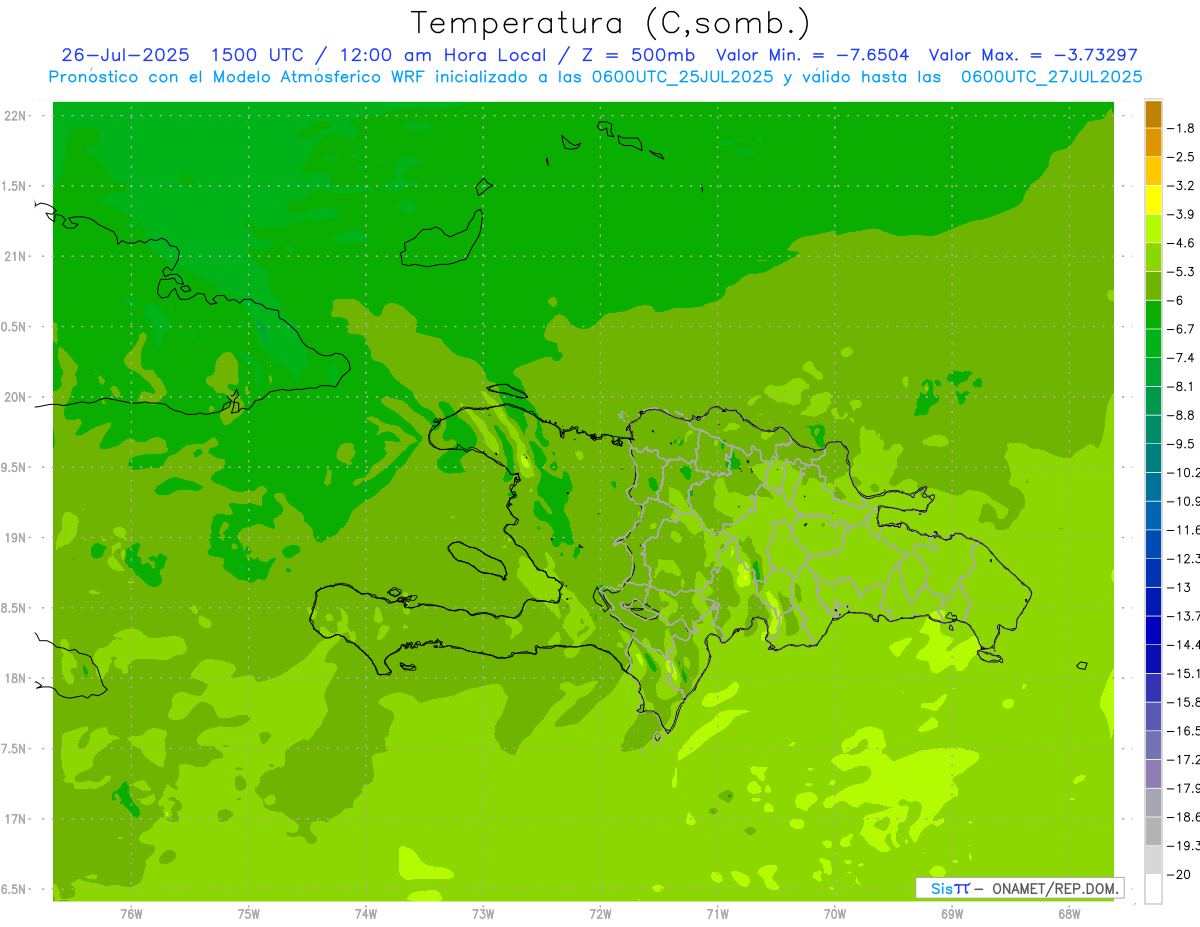This screenshot has width=1200, height=927.
Task: Click the '73W' longitude label
Action: [x=483, y=913]
